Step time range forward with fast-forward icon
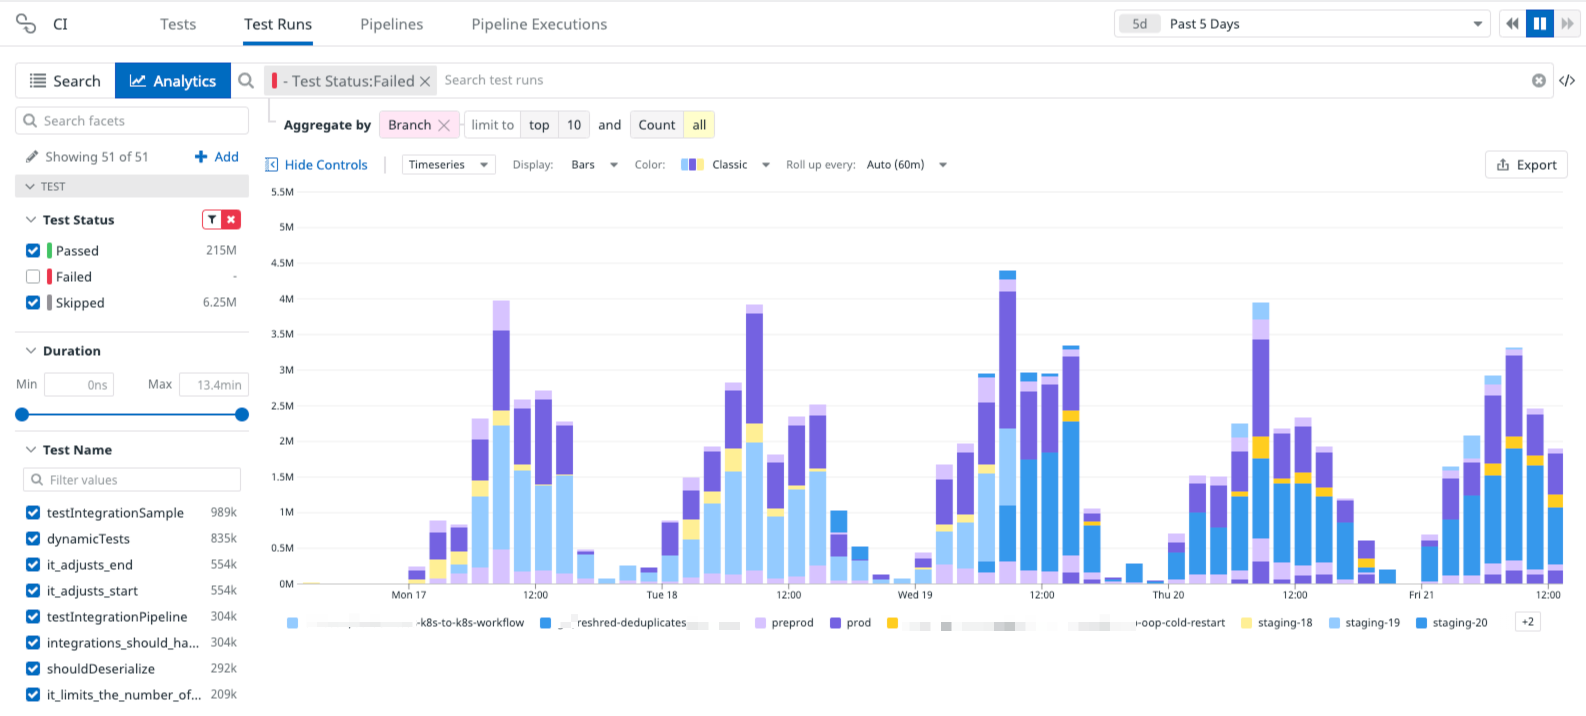Screen dimensions: 1586x716 point(1568,24)
